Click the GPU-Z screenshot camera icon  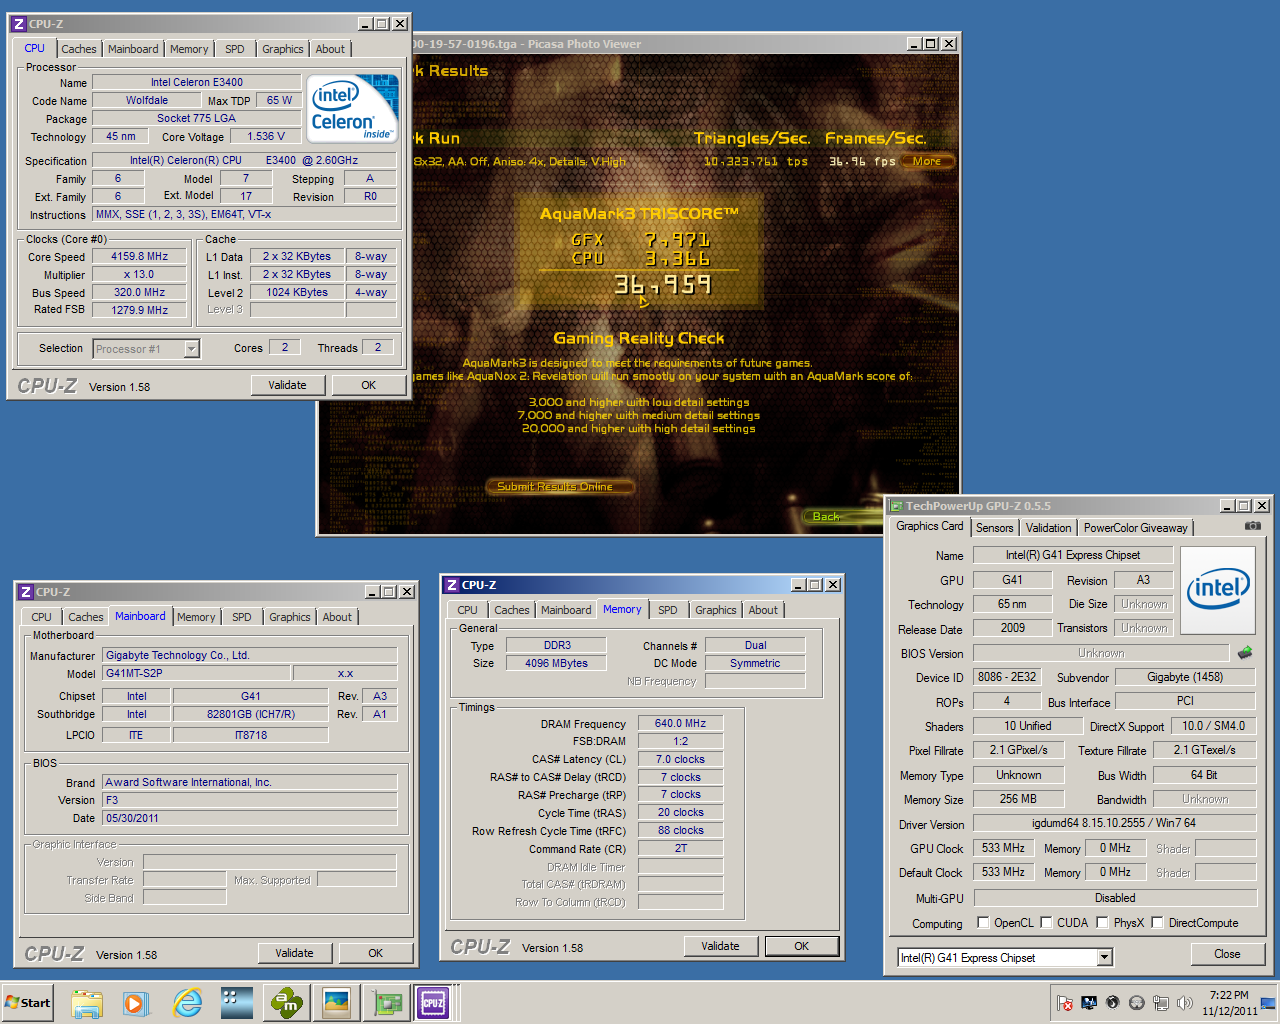(x=1252, y=526)
